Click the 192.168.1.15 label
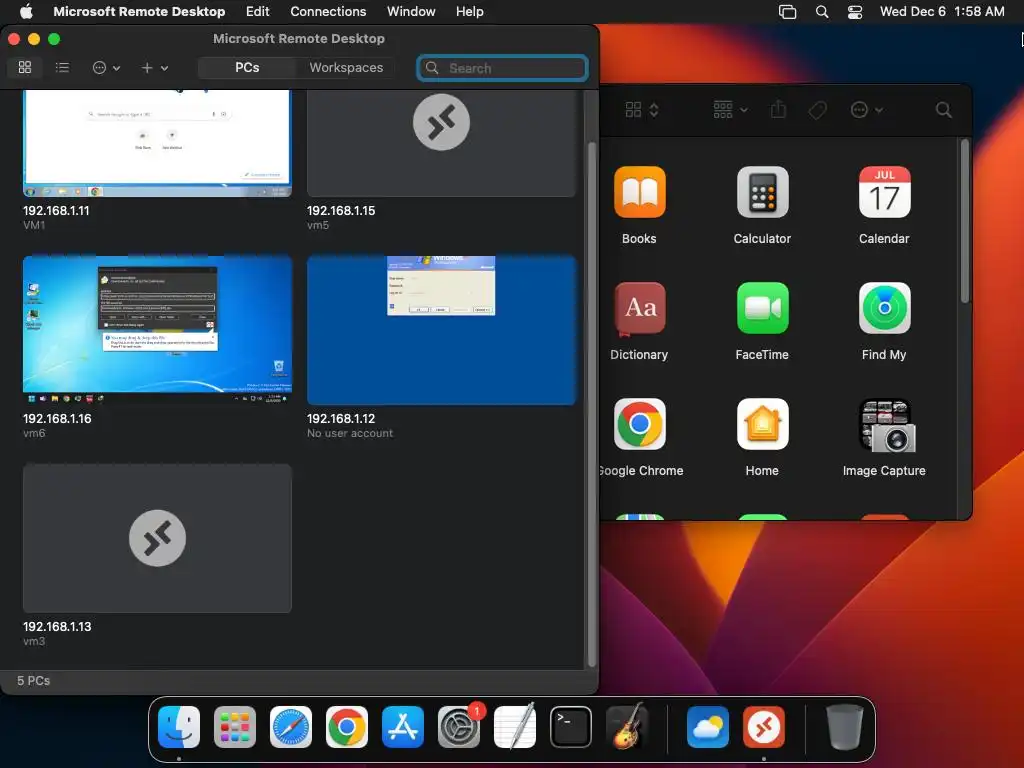 341,210
